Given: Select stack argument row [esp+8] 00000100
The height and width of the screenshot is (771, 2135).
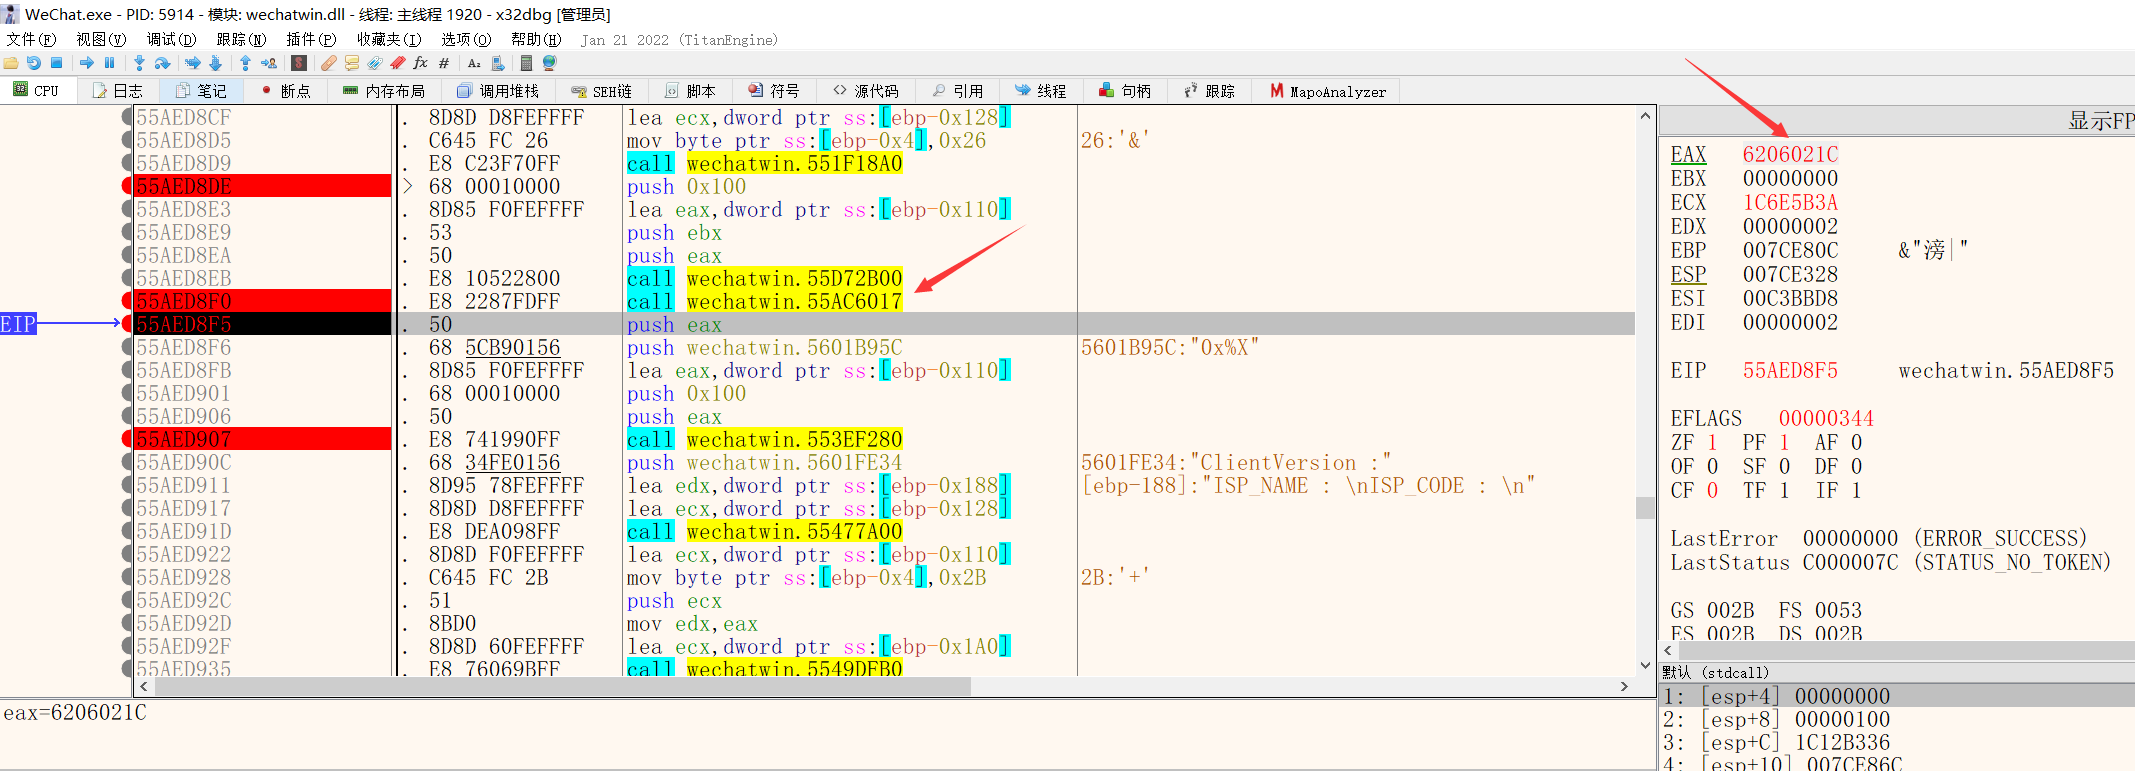Looking at the screenshot, I should coord(1897,719).
